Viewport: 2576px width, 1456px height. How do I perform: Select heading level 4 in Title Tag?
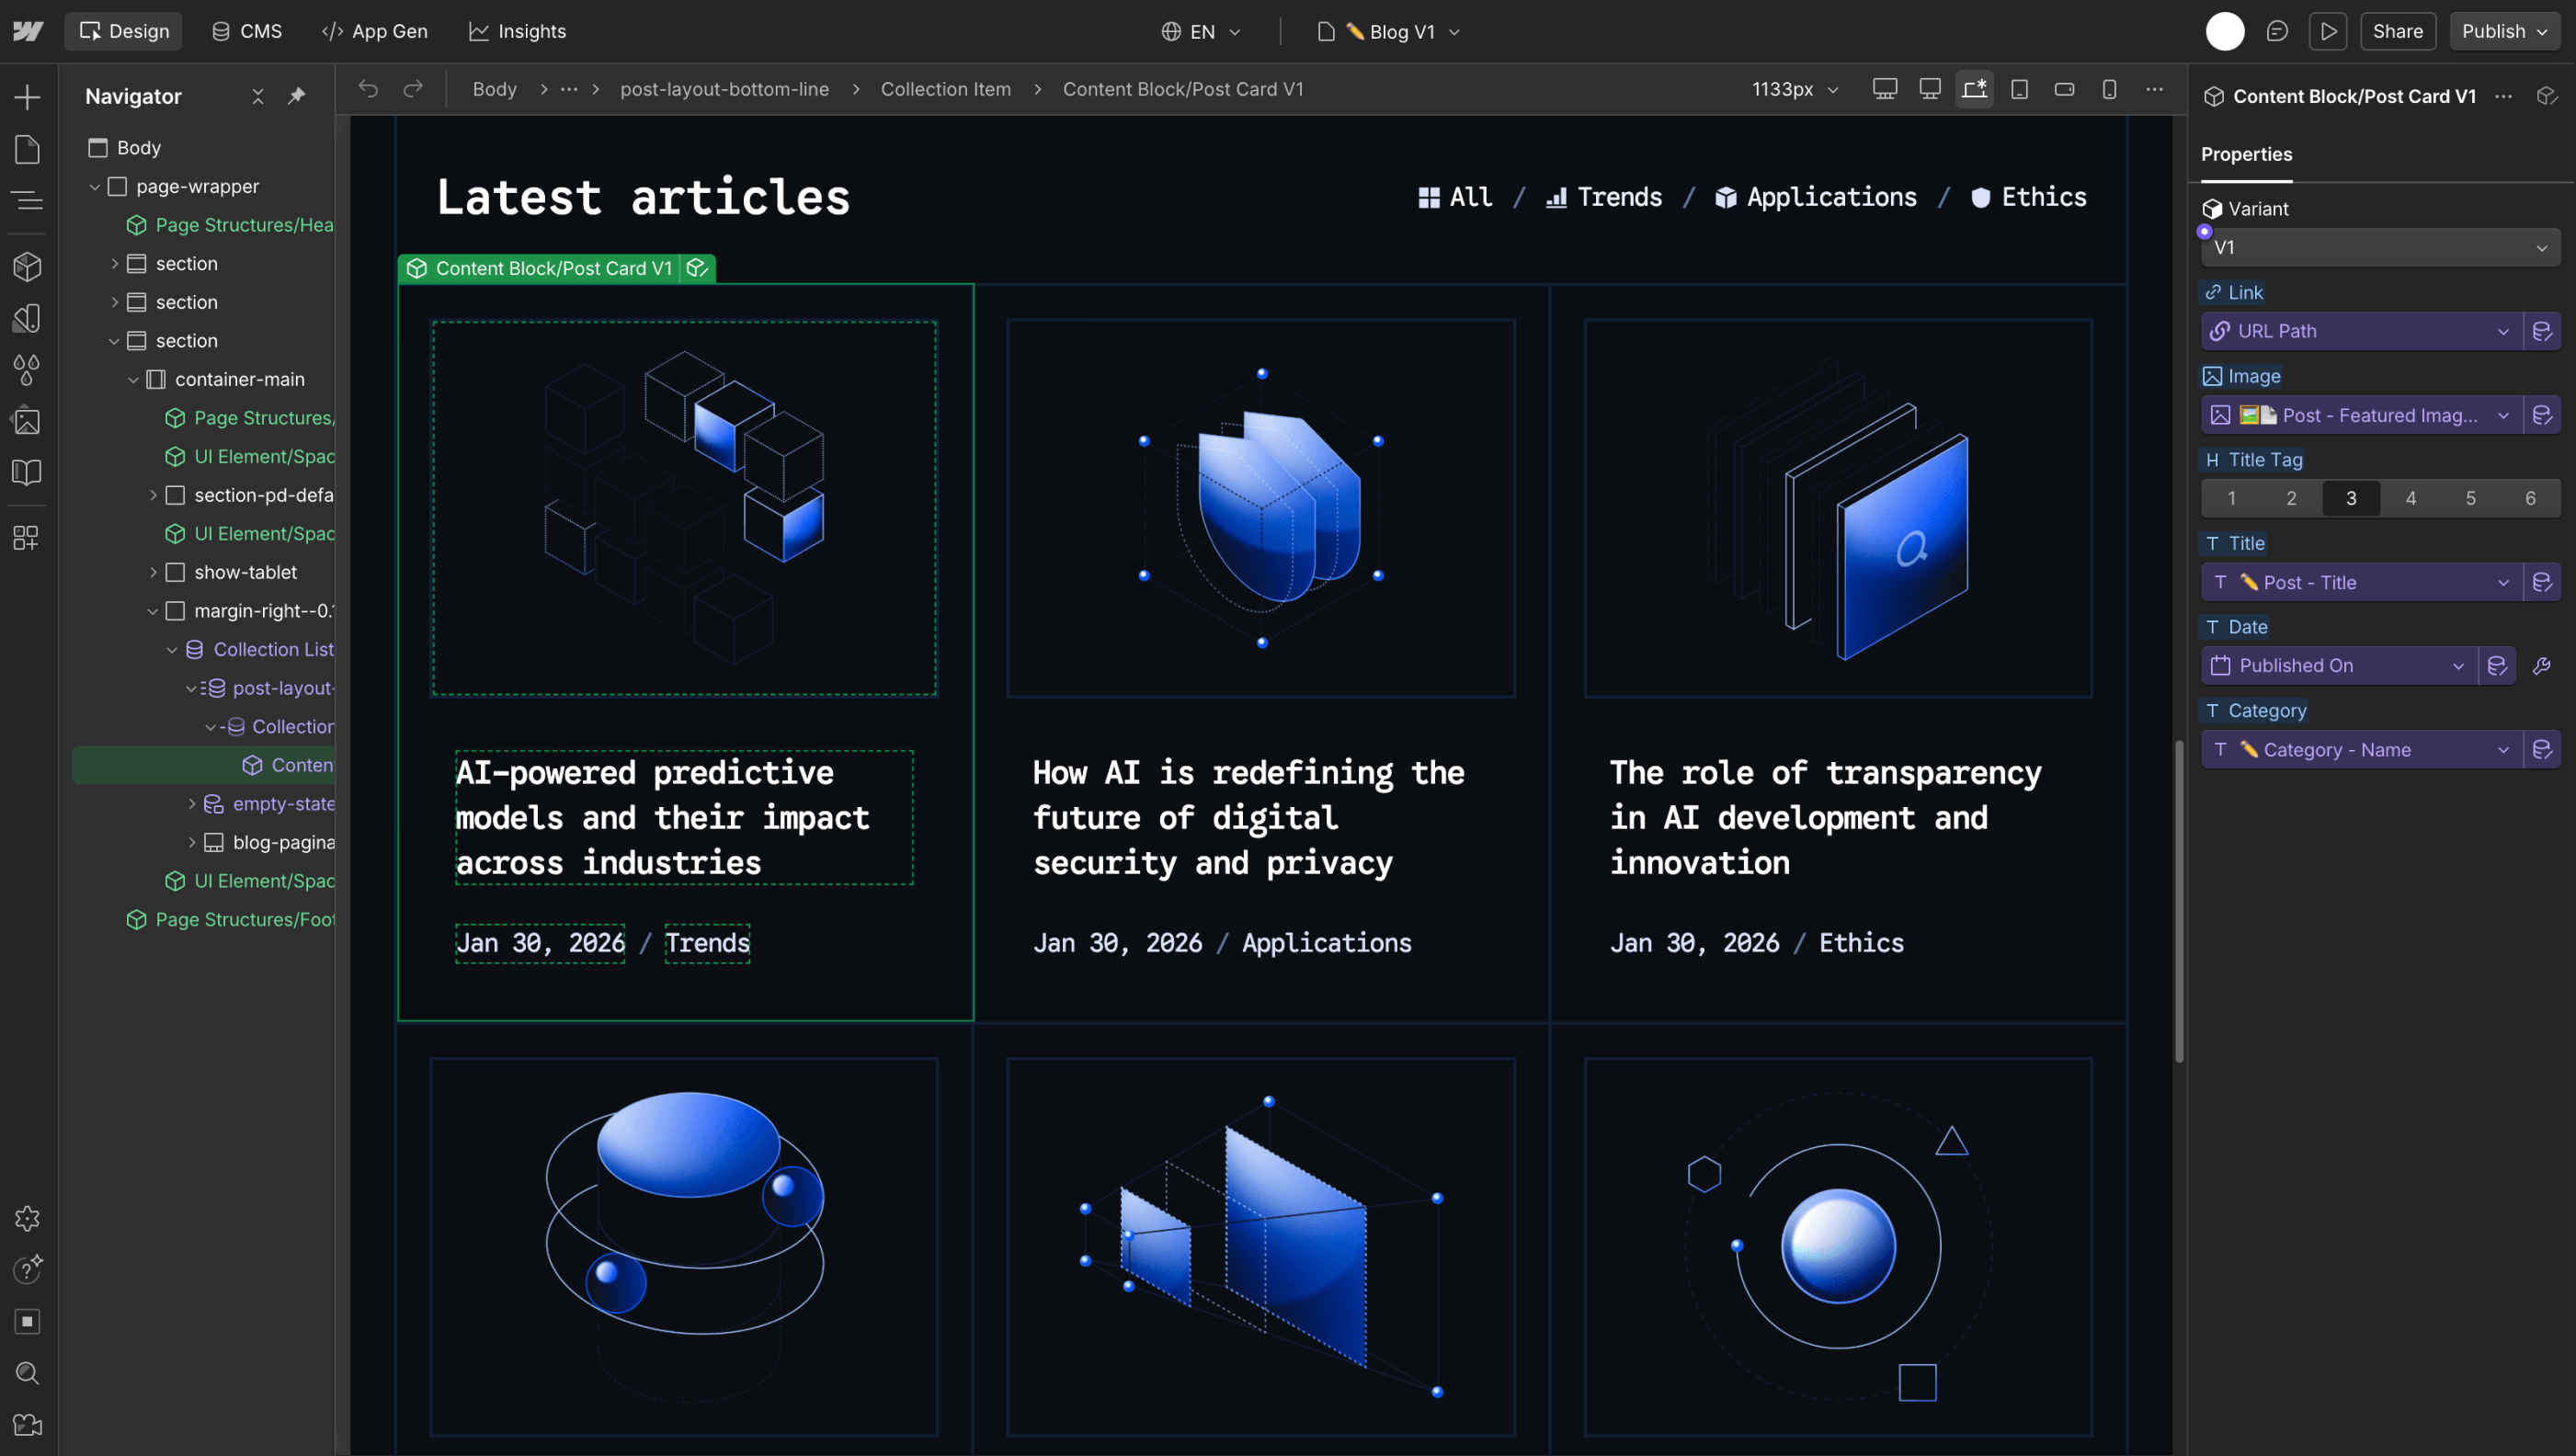2410,497
